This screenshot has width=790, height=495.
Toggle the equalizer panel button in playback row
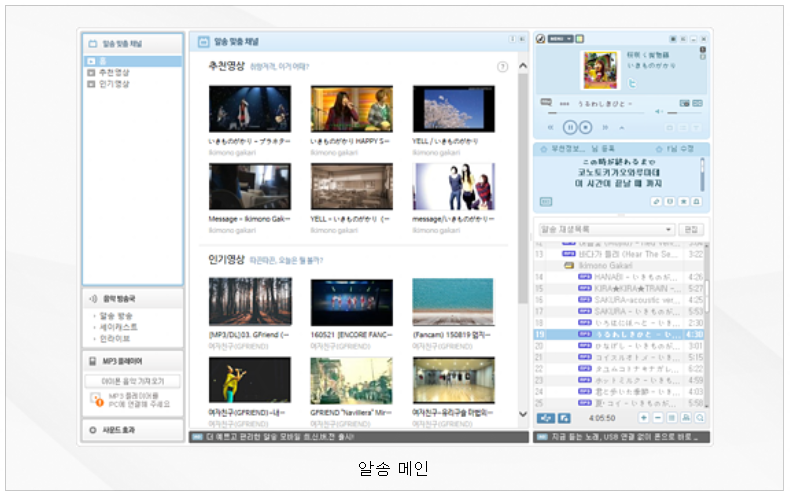(x=696, y=128)
